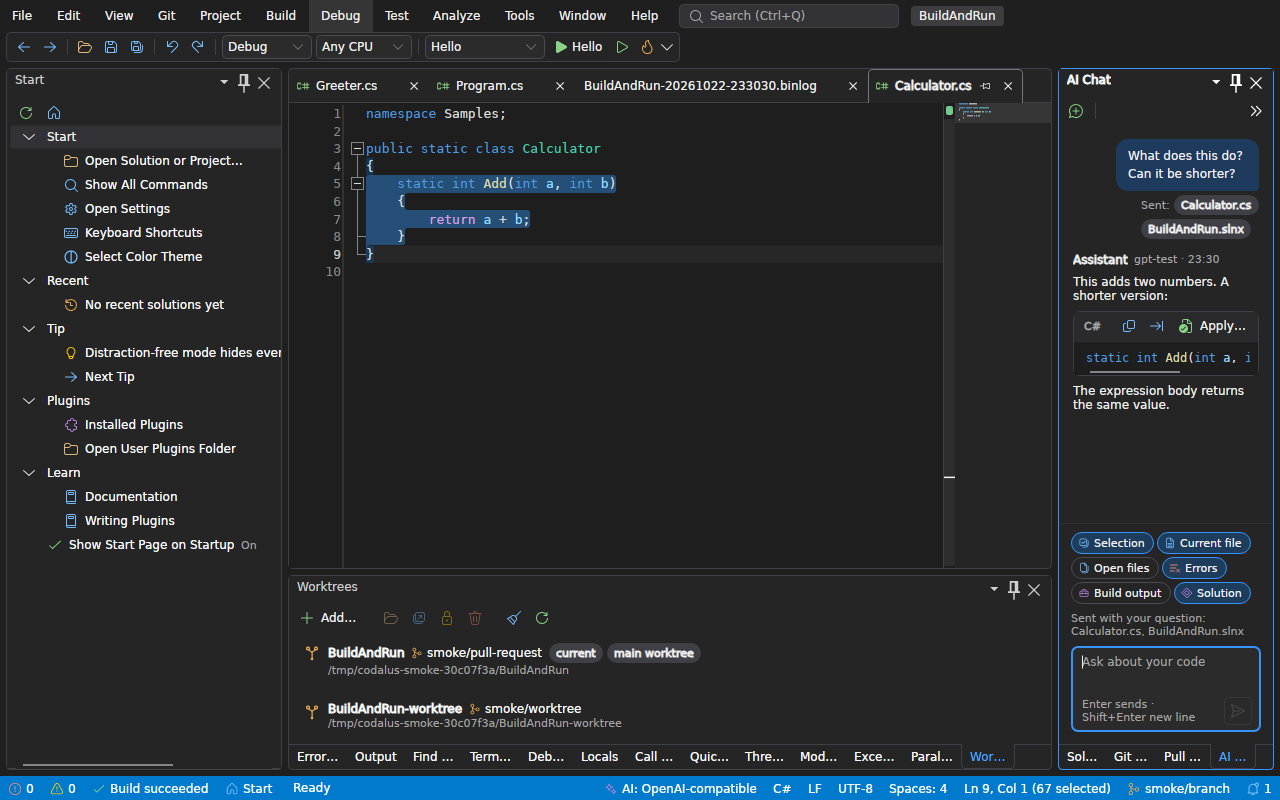Switch to the Output panel tab
The image size is (1280, 800).
pyautogui.click(x=376, y=757)
